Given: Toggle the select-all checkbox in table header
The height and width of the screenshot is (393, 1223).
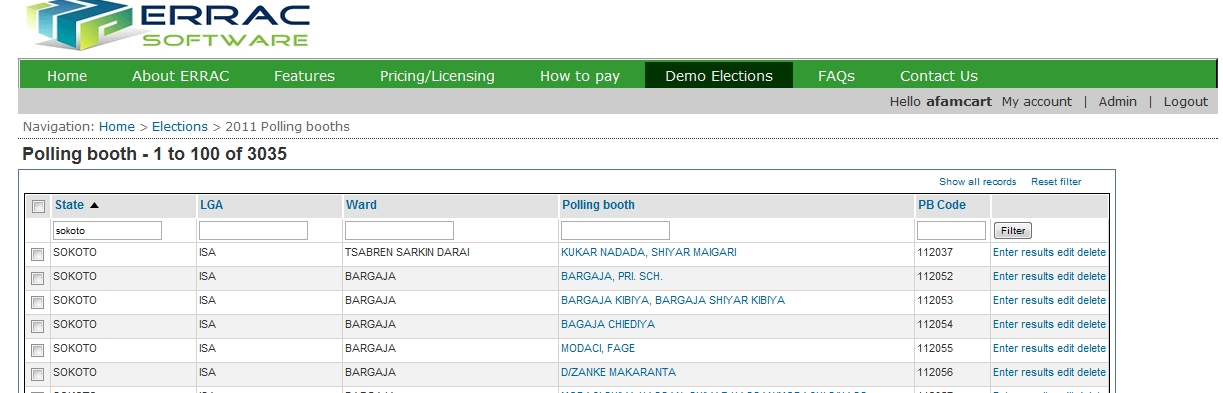Looking at the screenshot, I should [39, 207].
